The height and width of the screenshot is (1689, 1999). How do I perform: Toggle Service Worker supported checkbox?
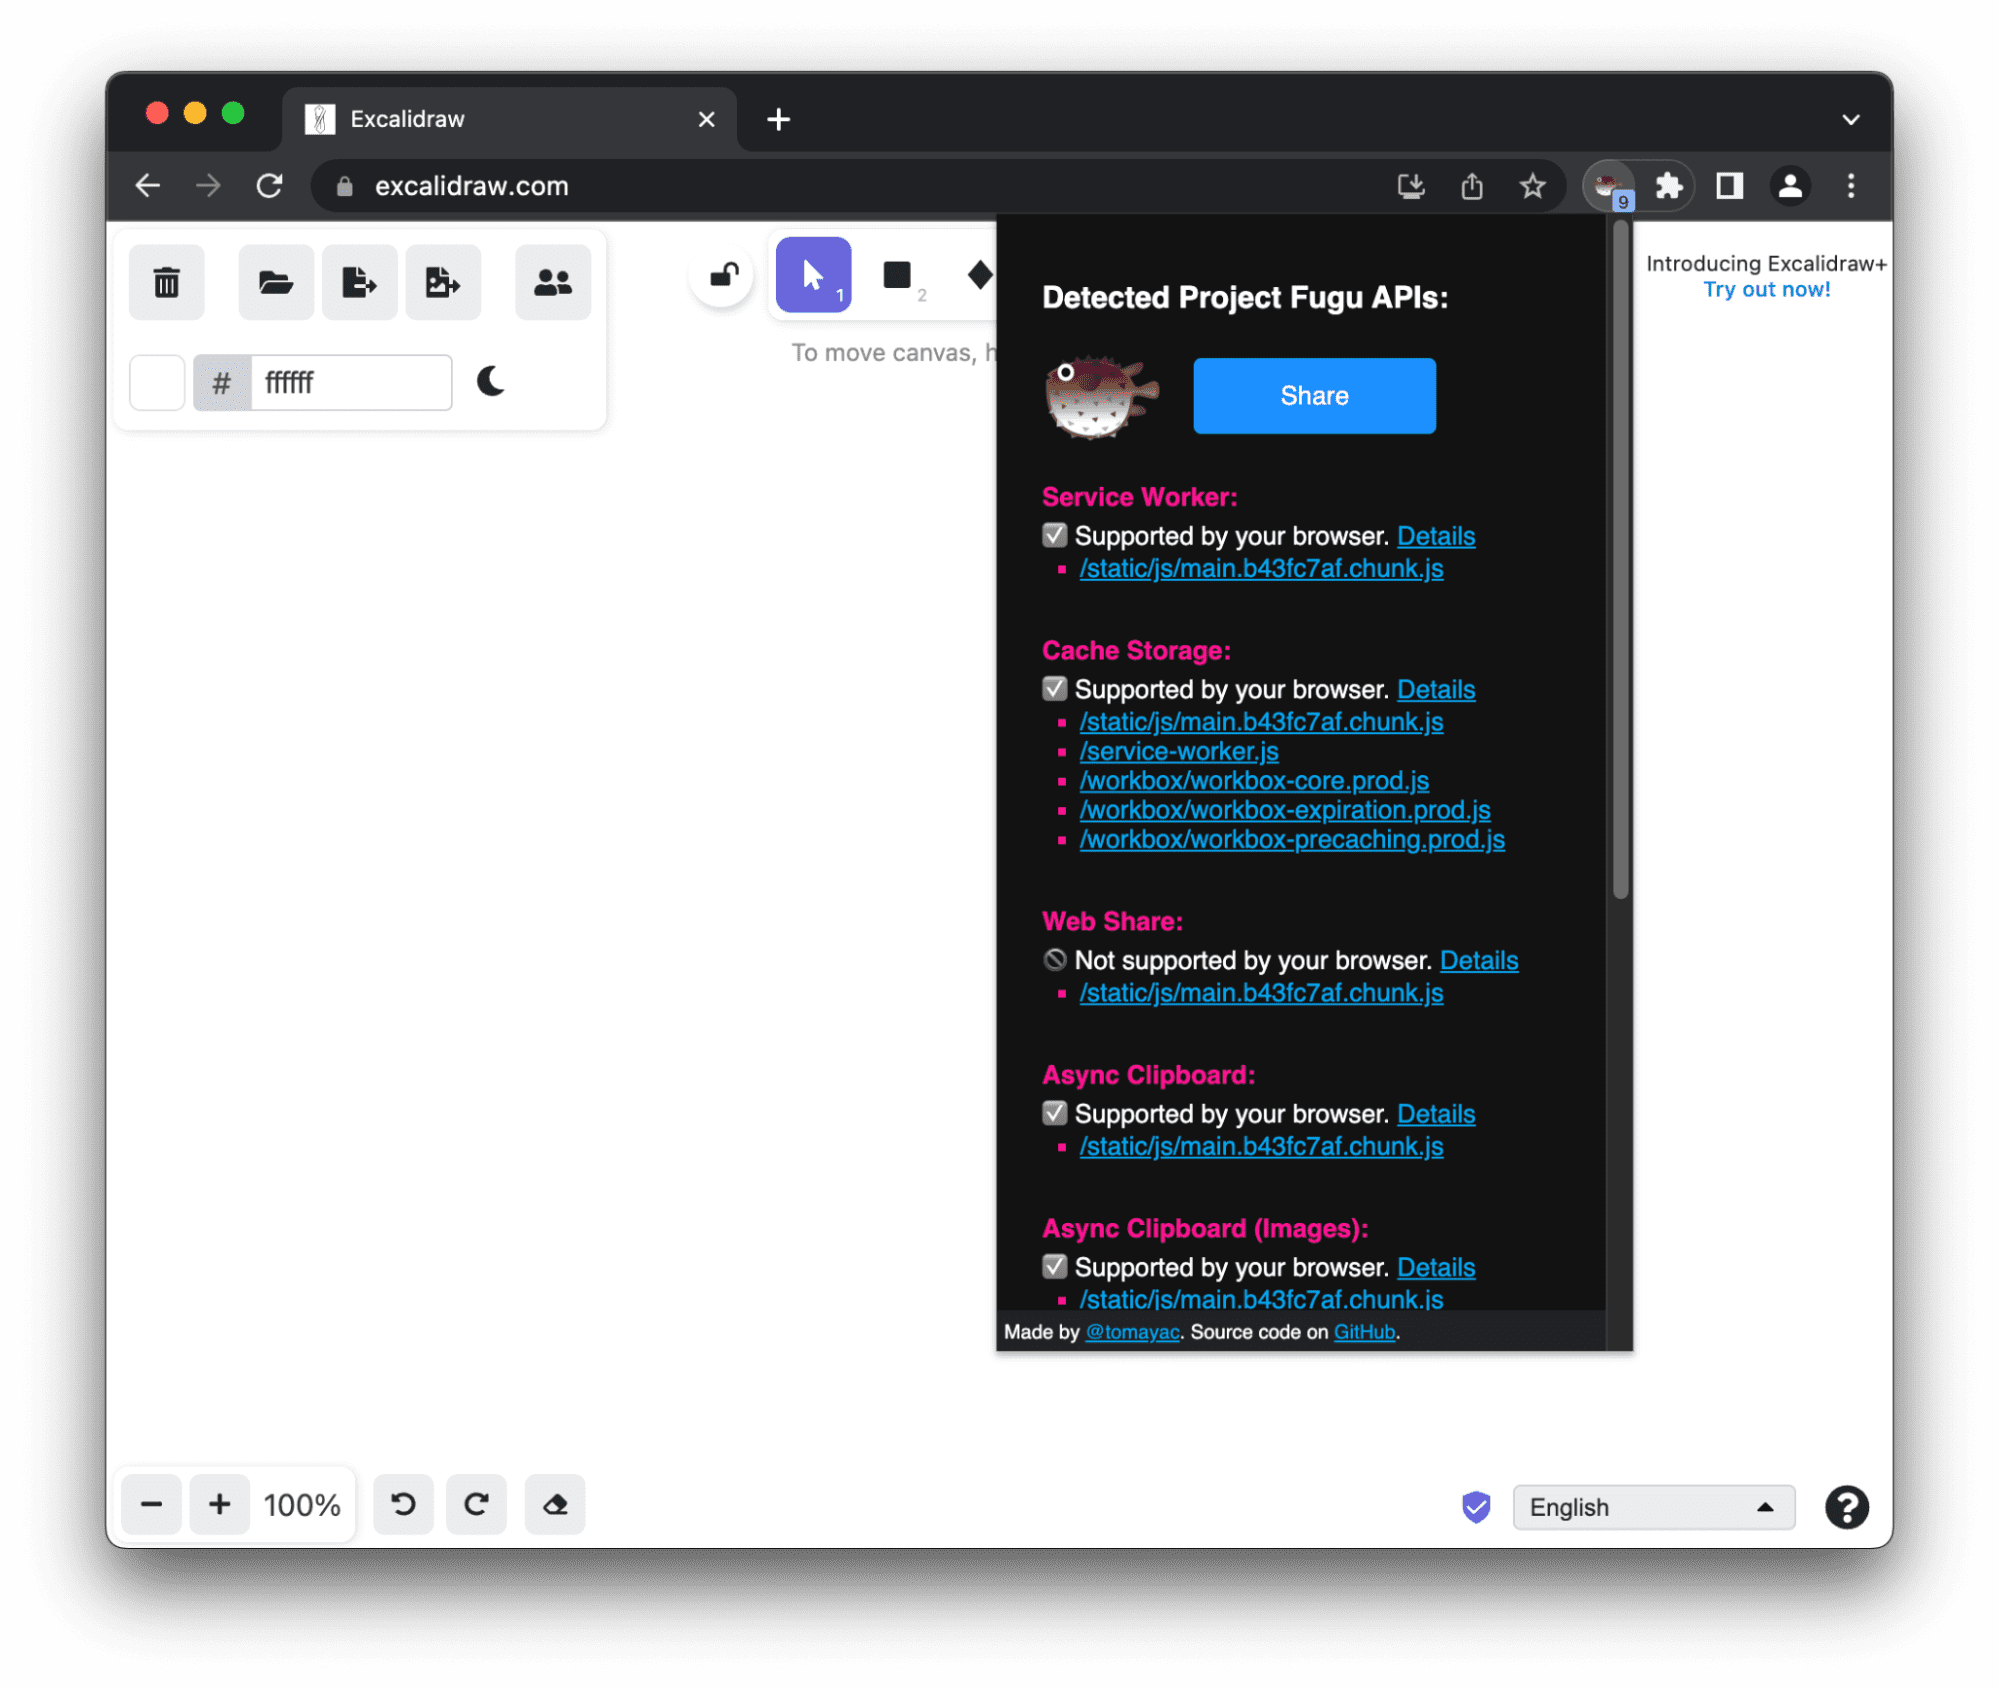point(1054,535)
